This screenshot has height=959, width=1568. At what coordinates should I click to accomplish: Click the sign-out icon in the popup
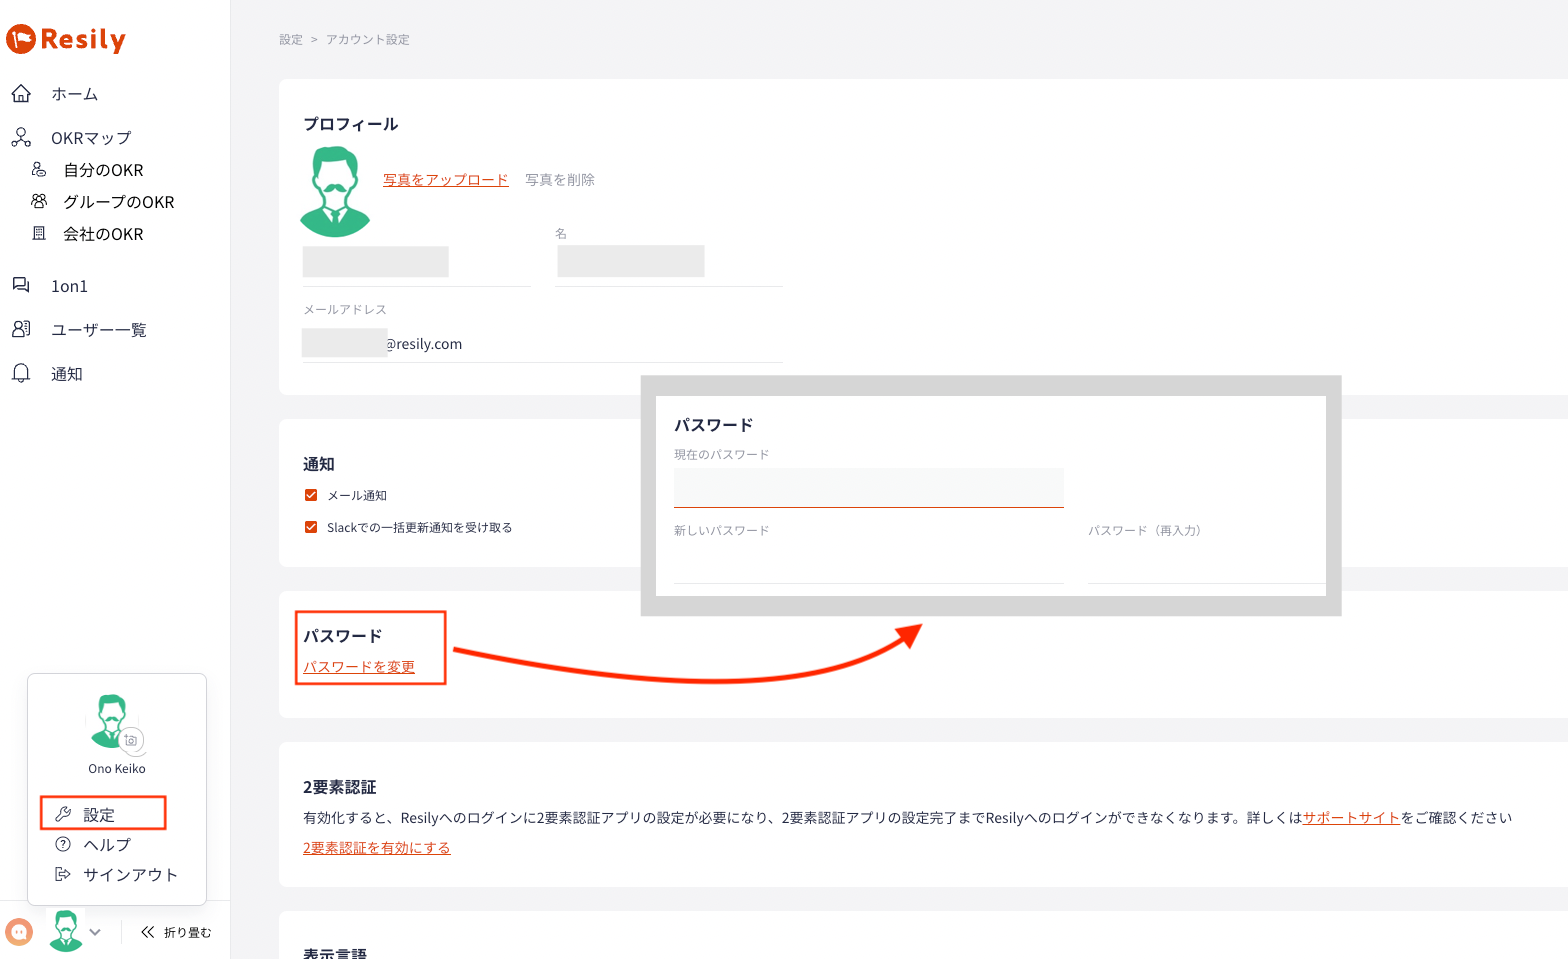[x=63, y=874]
